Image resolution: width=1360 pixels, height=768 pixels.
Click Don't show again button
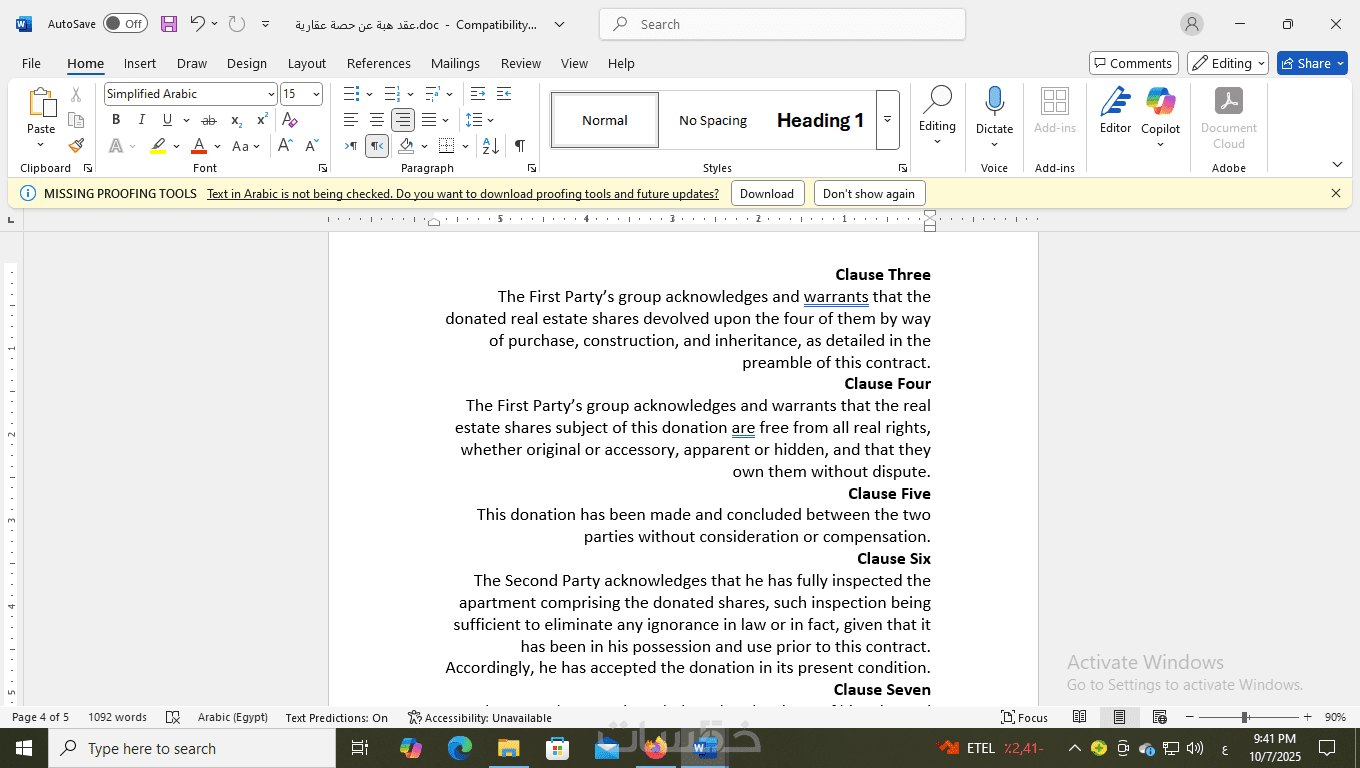pyautogui.click(x=869, y=193)
